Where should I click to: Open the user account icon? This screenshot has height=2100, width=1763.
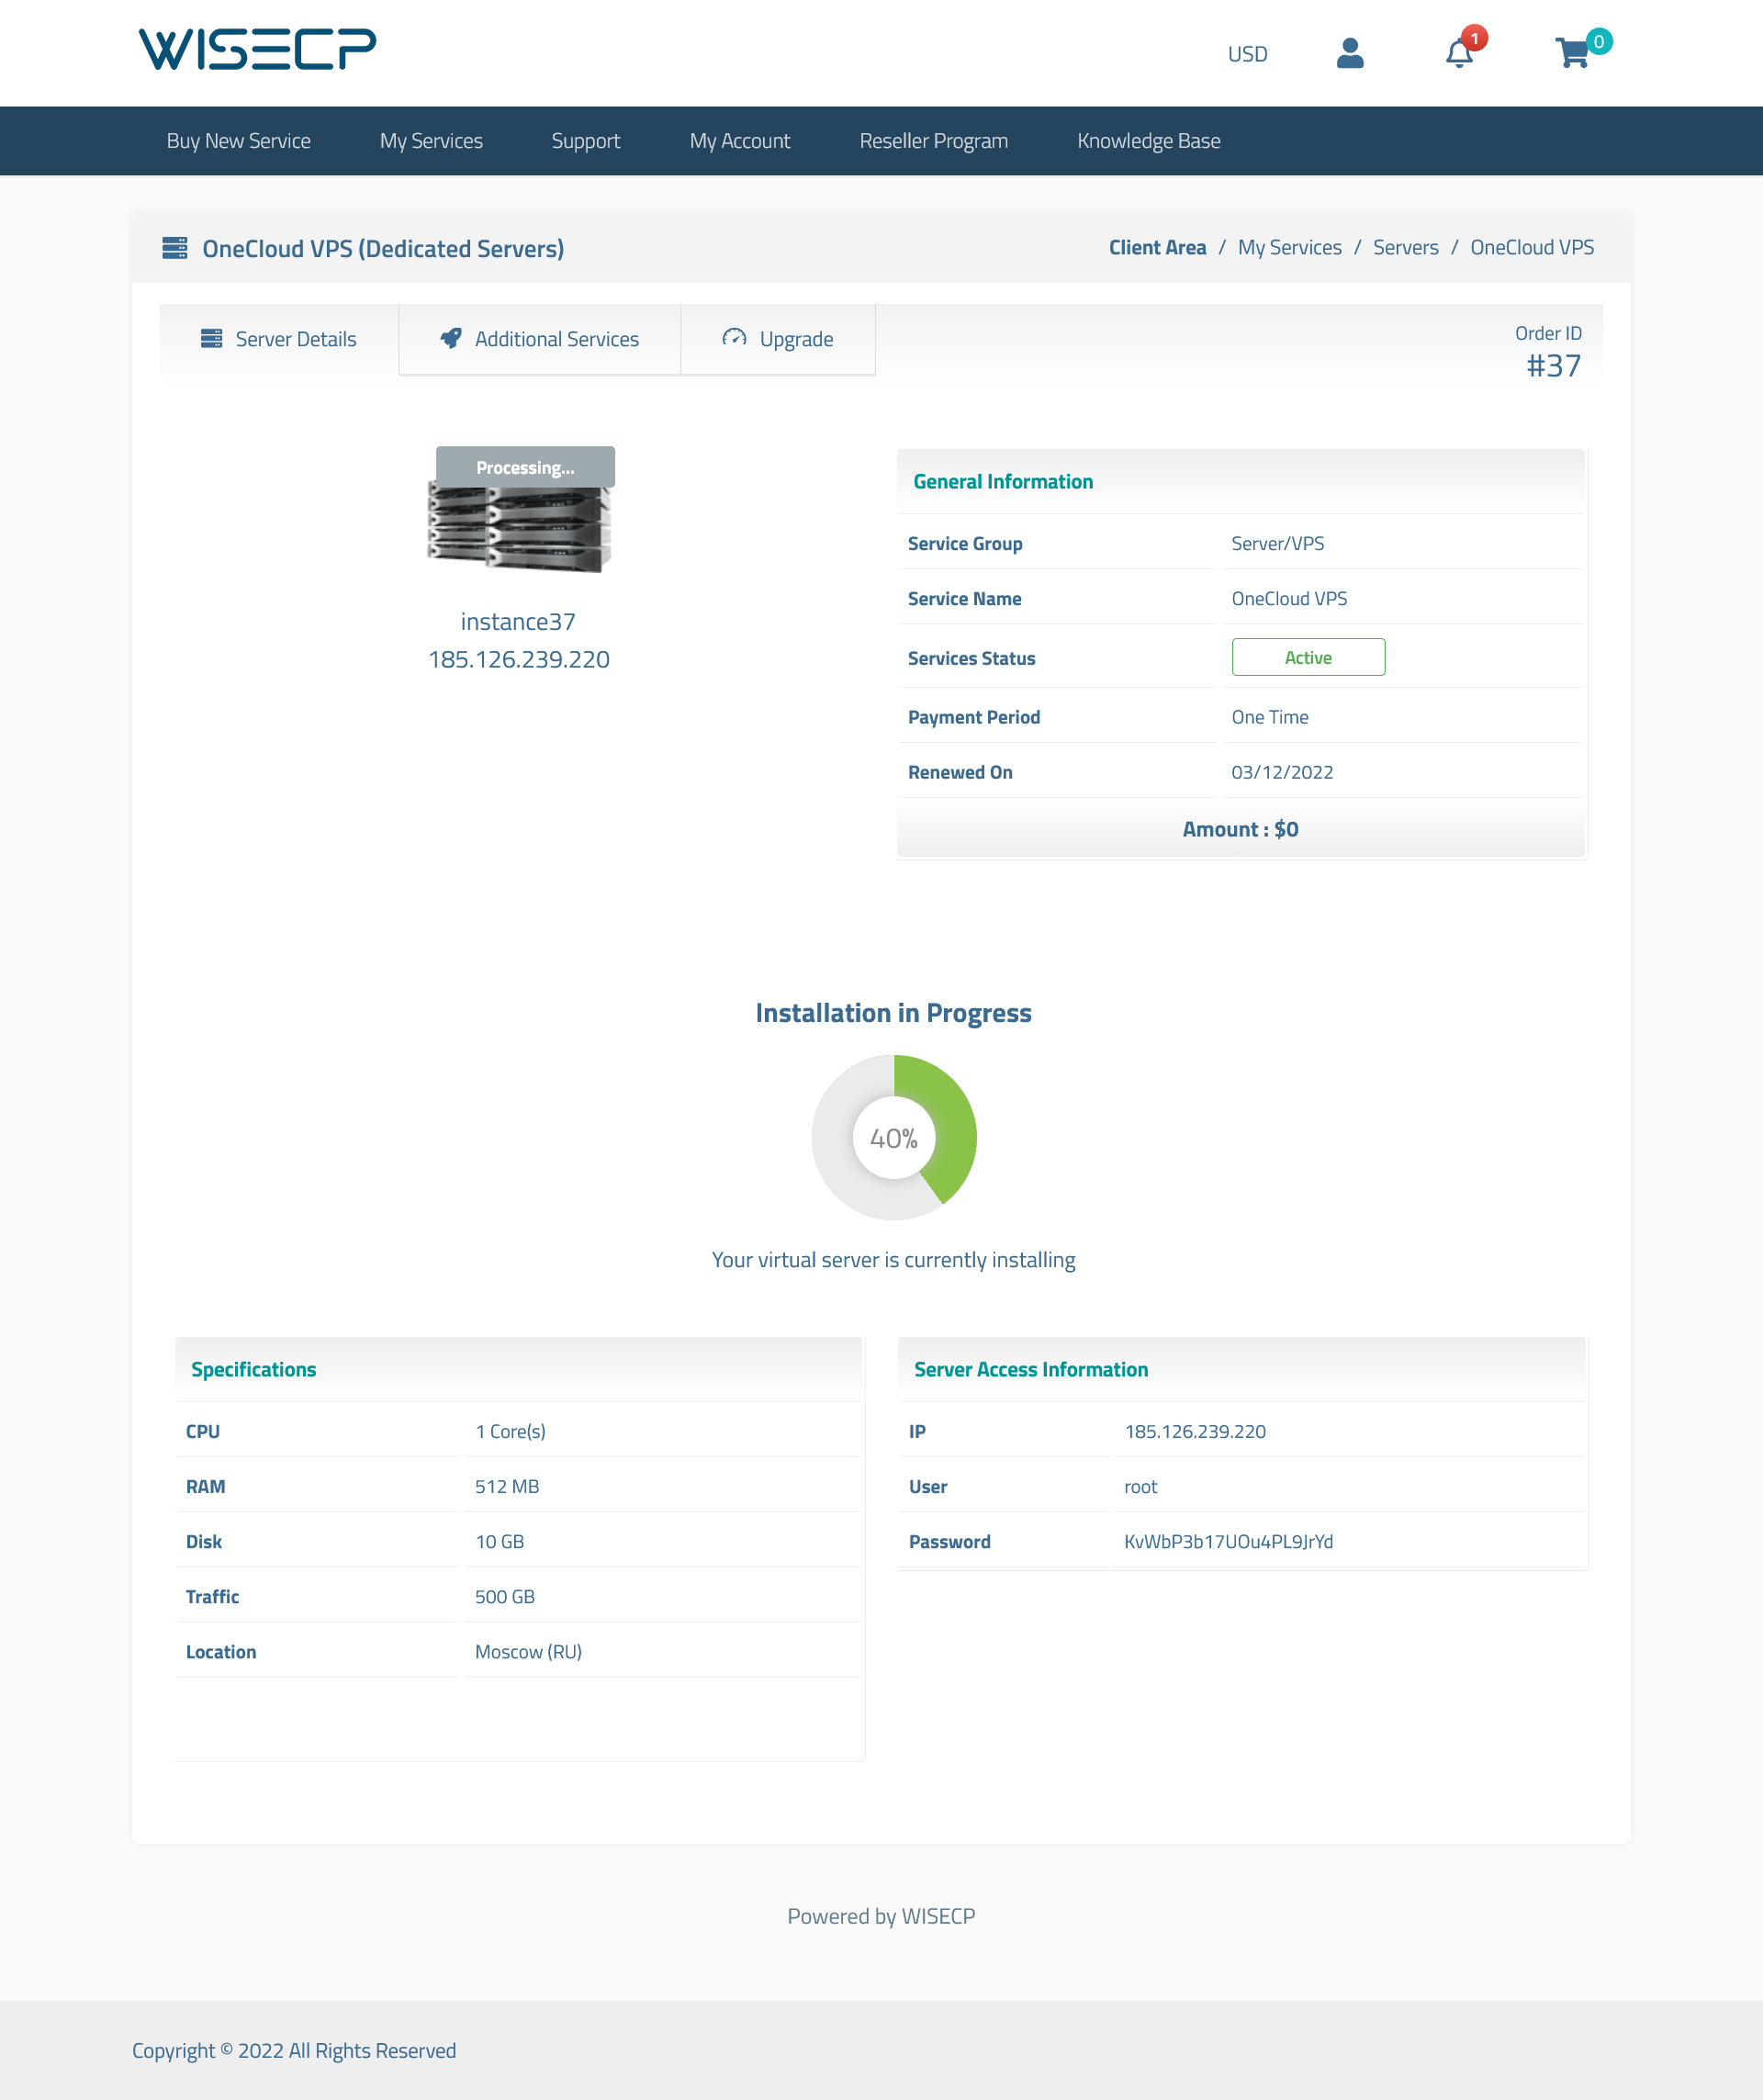tap(1349, 53)
